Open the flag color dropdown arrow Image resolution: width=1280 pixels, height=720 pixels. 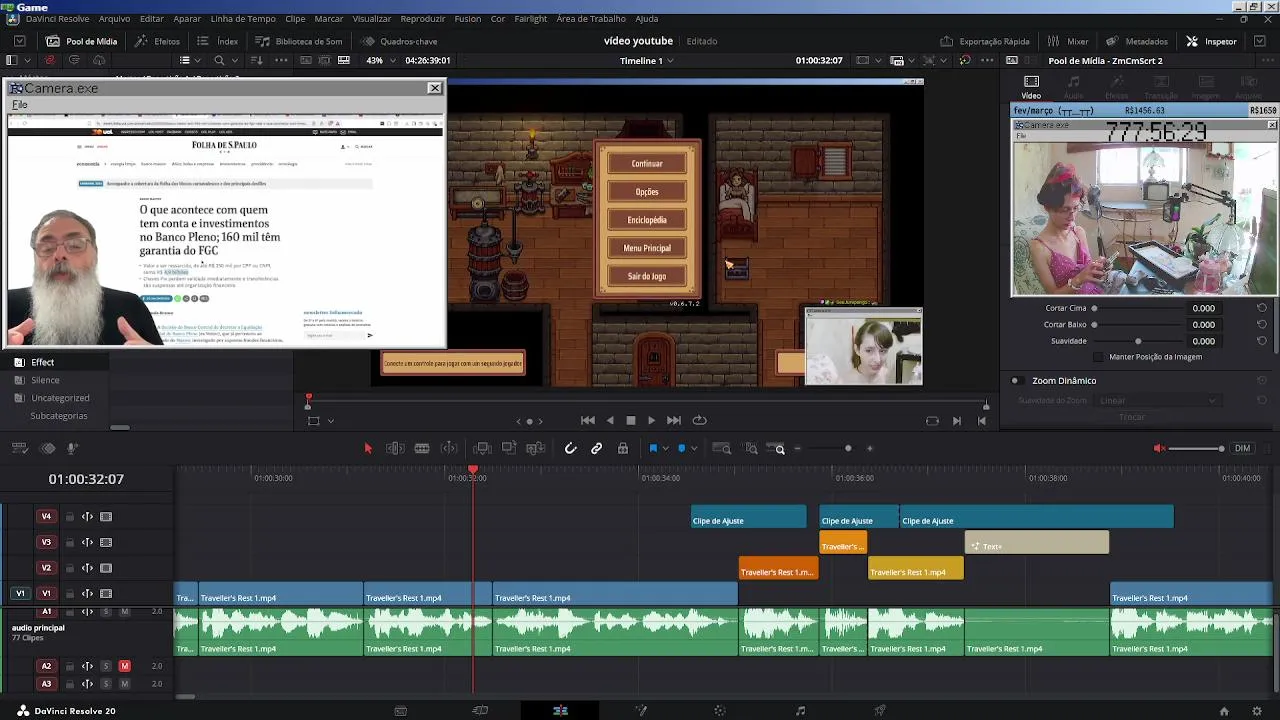pyautogui.click(x=665, y=449)
